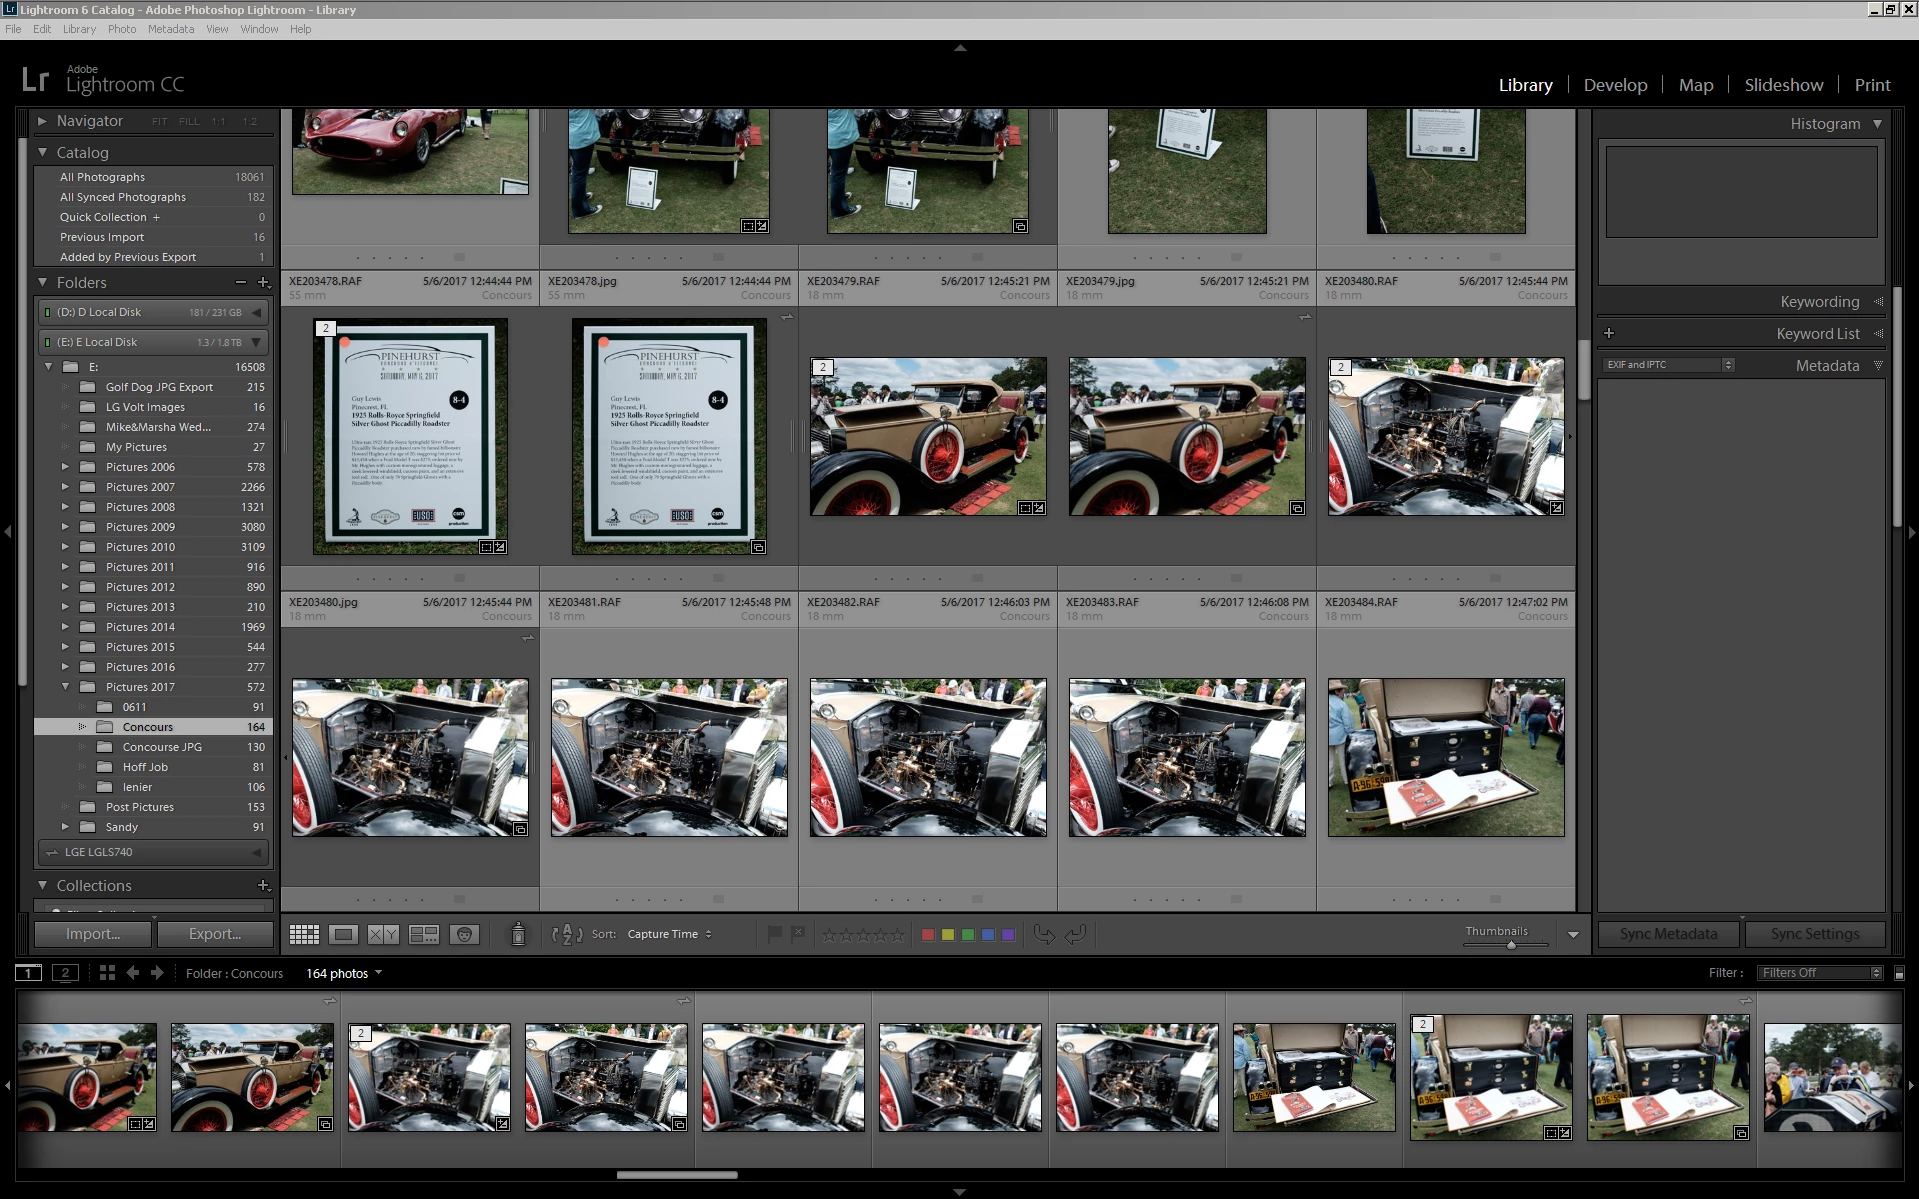Screen dimensions: 1919x1199
Task: Hide right panel group arrow
Action: (1912, 532)
